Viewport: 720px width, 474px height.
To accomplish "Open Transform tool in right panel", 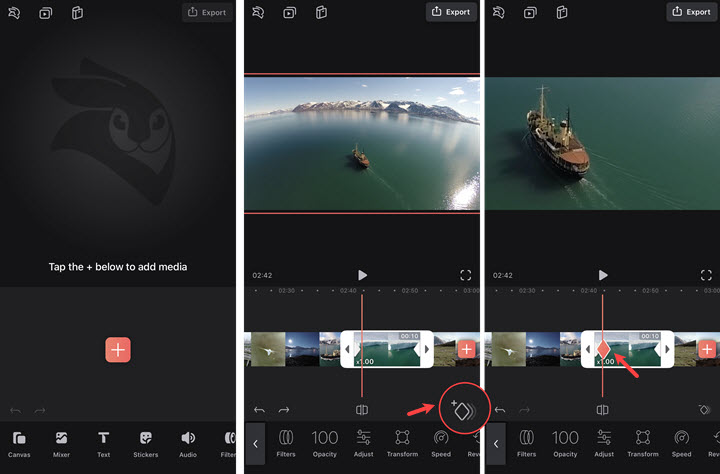I will point(643,444).
